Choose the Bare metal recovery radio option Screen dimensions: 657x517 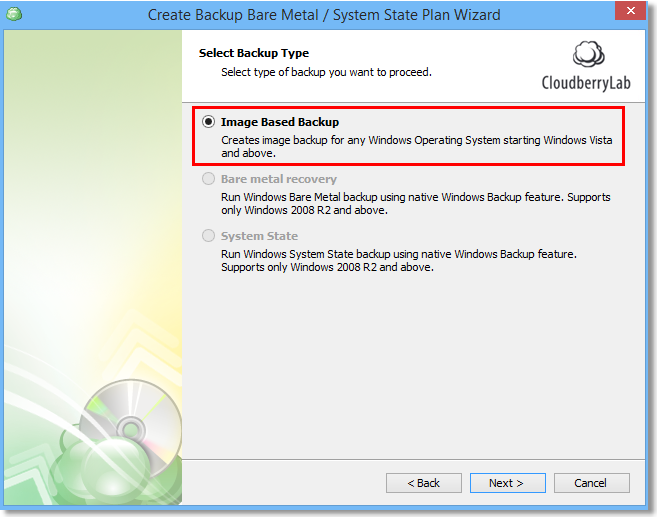208,179
